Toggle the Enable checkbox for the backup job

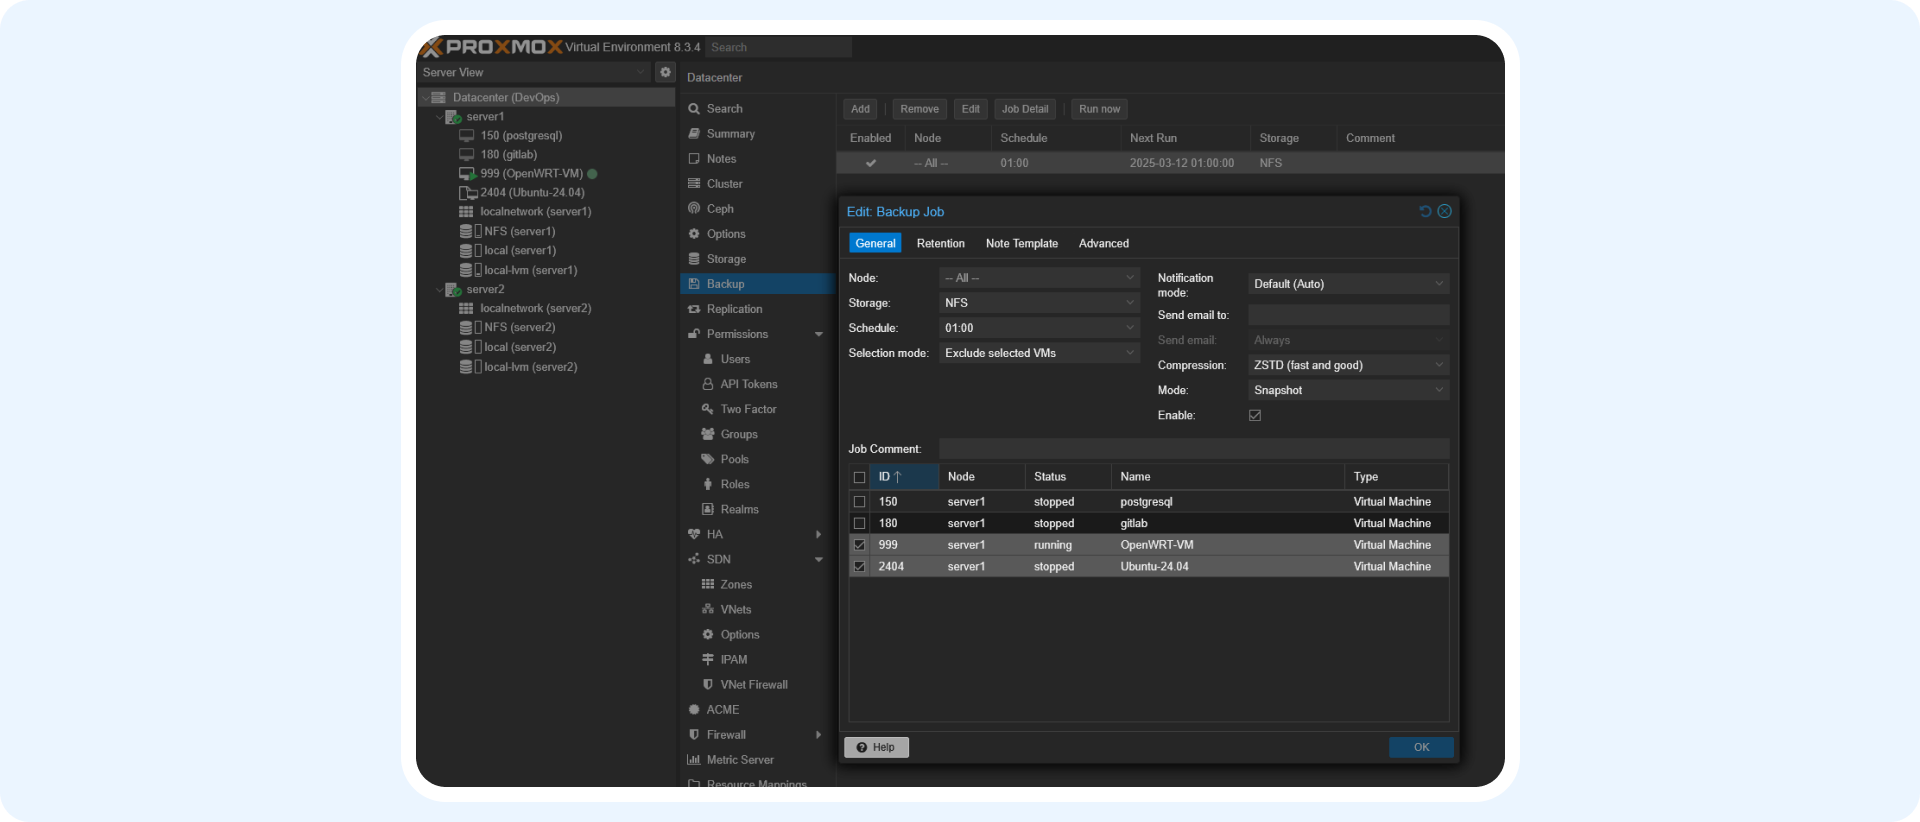tap(1255, 415)
